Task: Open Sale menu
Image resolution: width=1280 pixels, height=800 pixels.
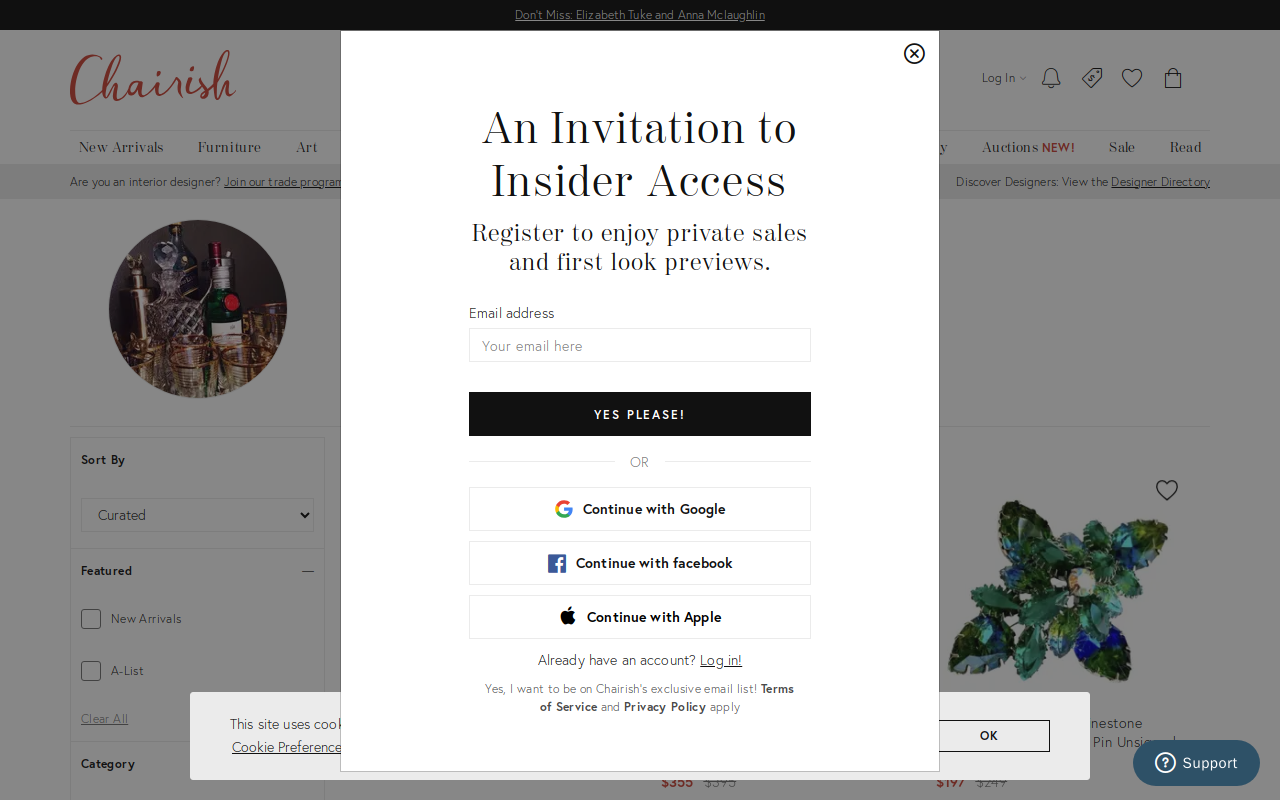Action: (x=1122, y=147)
